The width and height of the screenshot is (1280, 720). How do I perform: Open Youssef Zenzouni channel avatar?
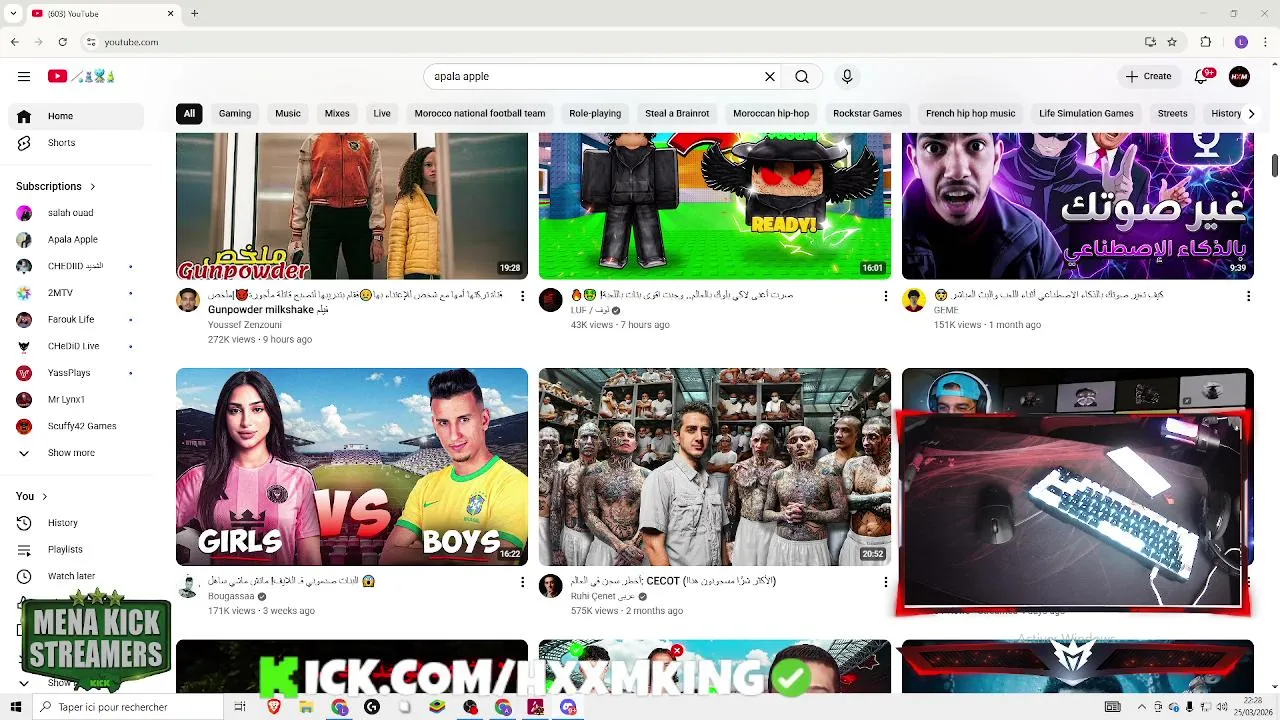point(188,300)
